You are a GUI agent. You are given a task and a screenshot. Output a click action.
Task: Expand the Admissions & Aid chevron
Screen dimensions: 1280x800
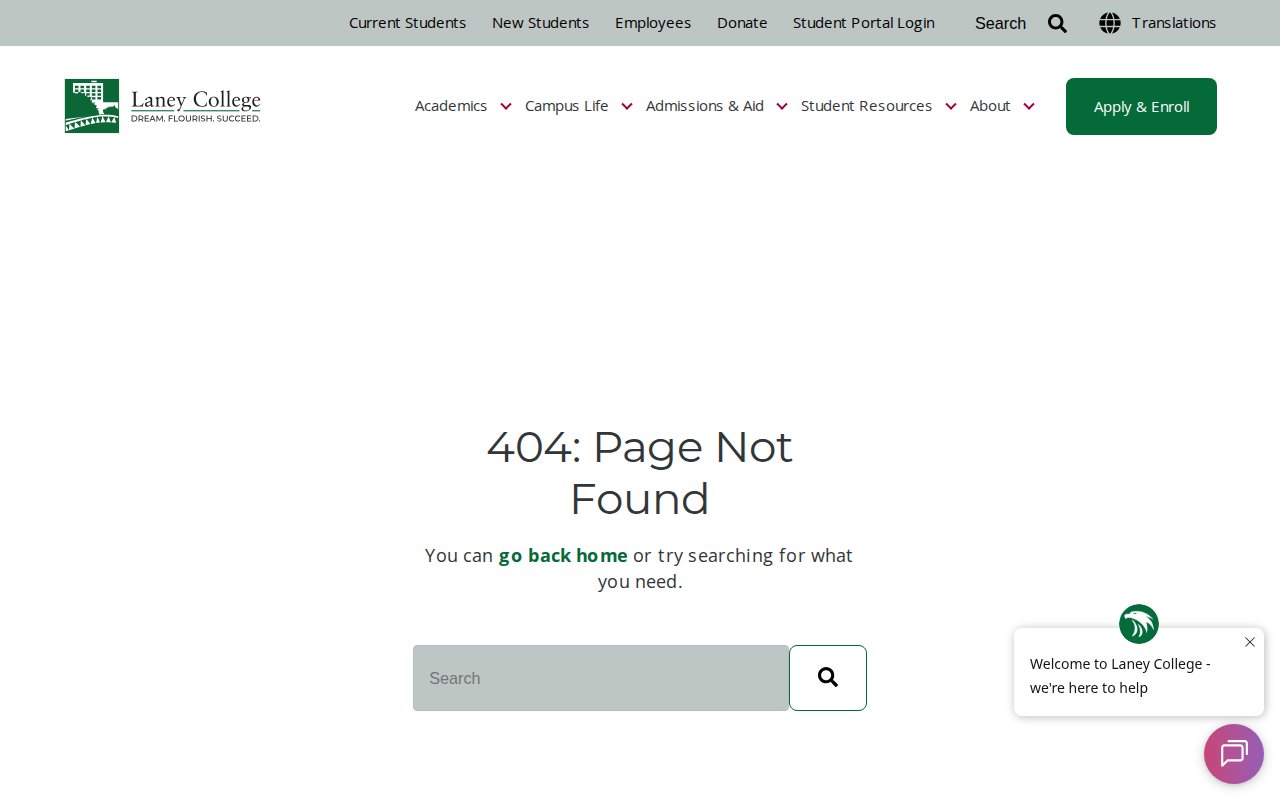coord(782,106)
